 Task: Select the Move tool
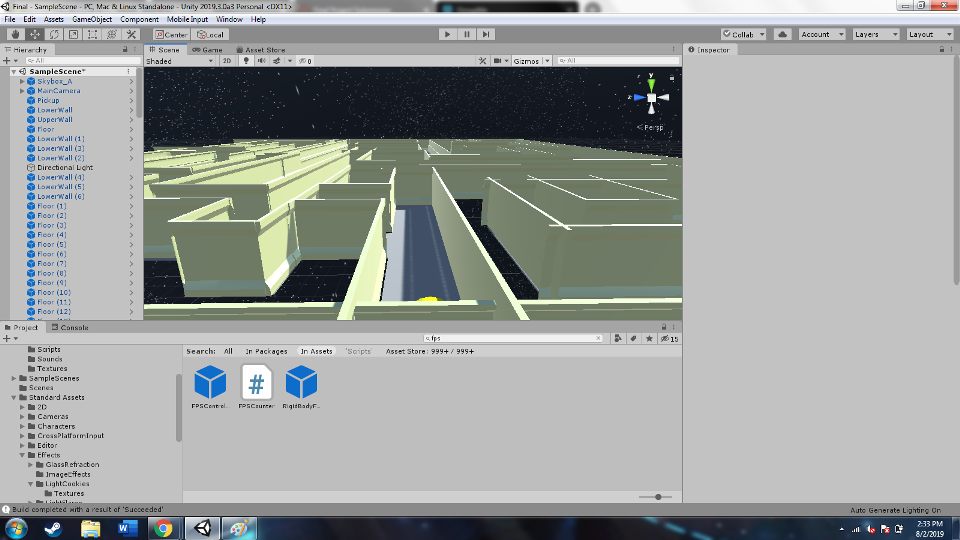pos(35,34)
